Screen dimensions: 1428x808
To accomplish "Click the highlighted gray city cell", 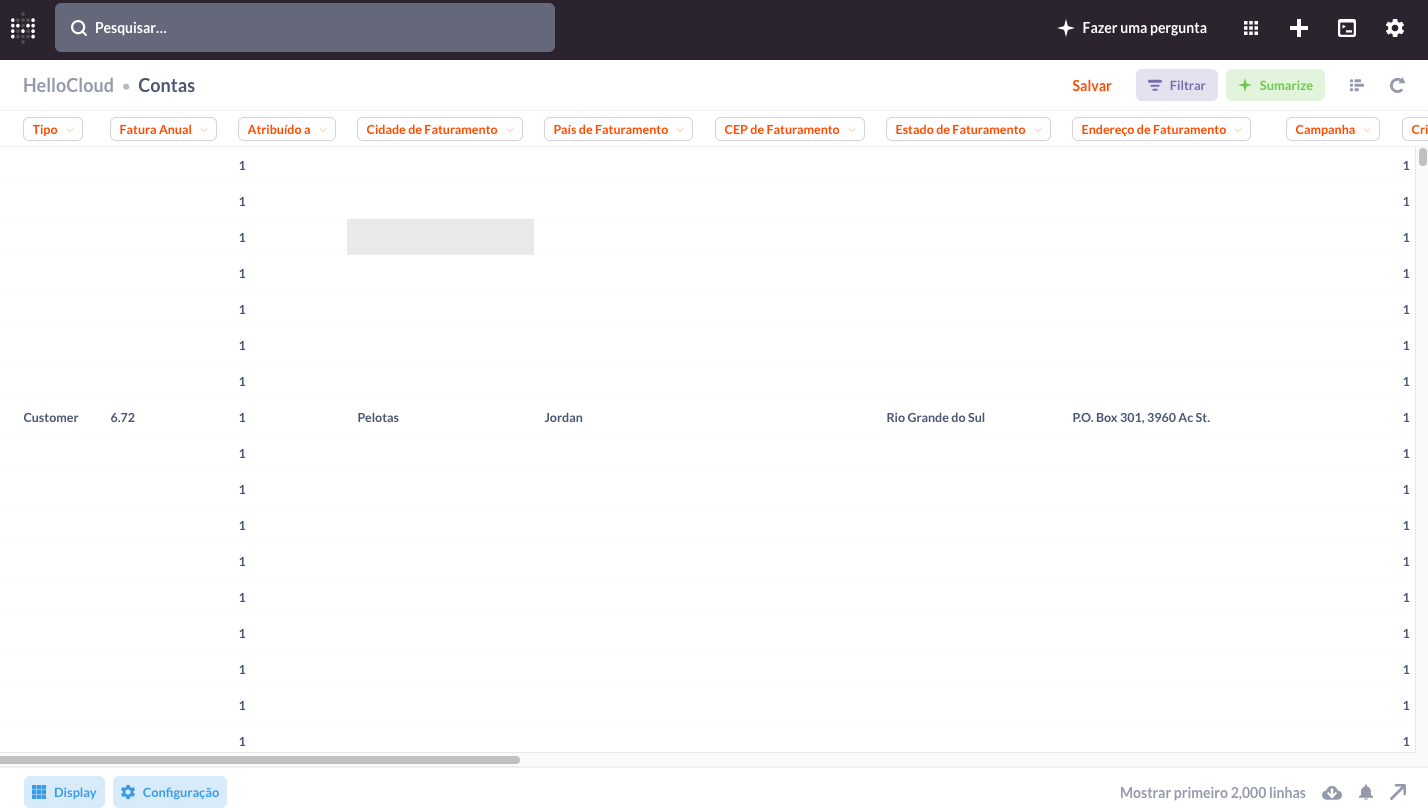I will [440, 237].
